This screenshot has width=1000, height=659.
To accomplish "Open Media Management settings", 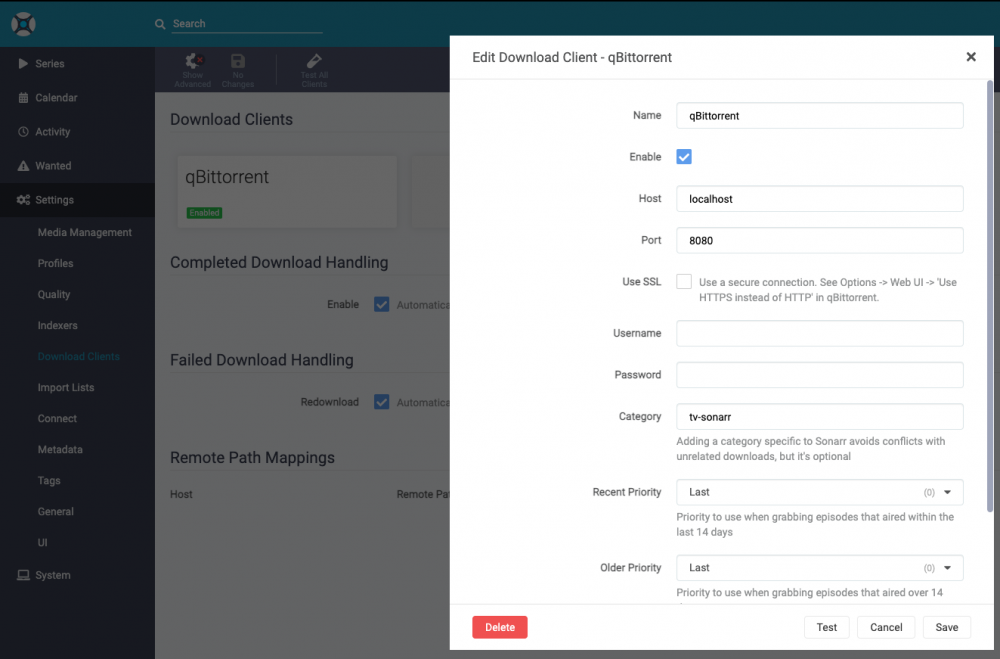I will click(84, 232).
